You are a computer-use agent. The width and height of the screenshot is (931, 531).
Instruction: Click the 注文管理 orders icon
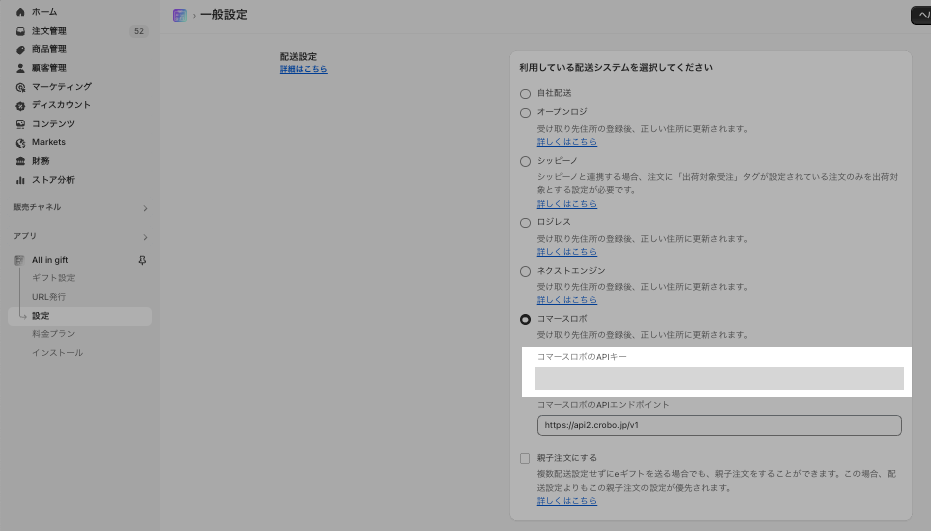click(x=20, y=31)
